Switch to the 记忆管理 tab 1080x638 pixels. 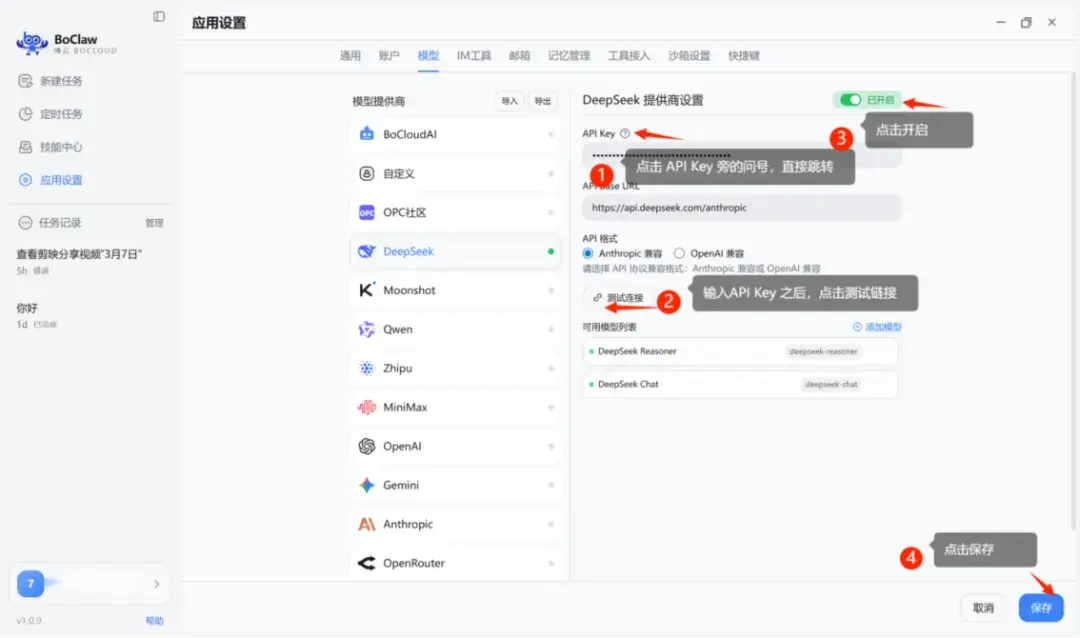569,56
